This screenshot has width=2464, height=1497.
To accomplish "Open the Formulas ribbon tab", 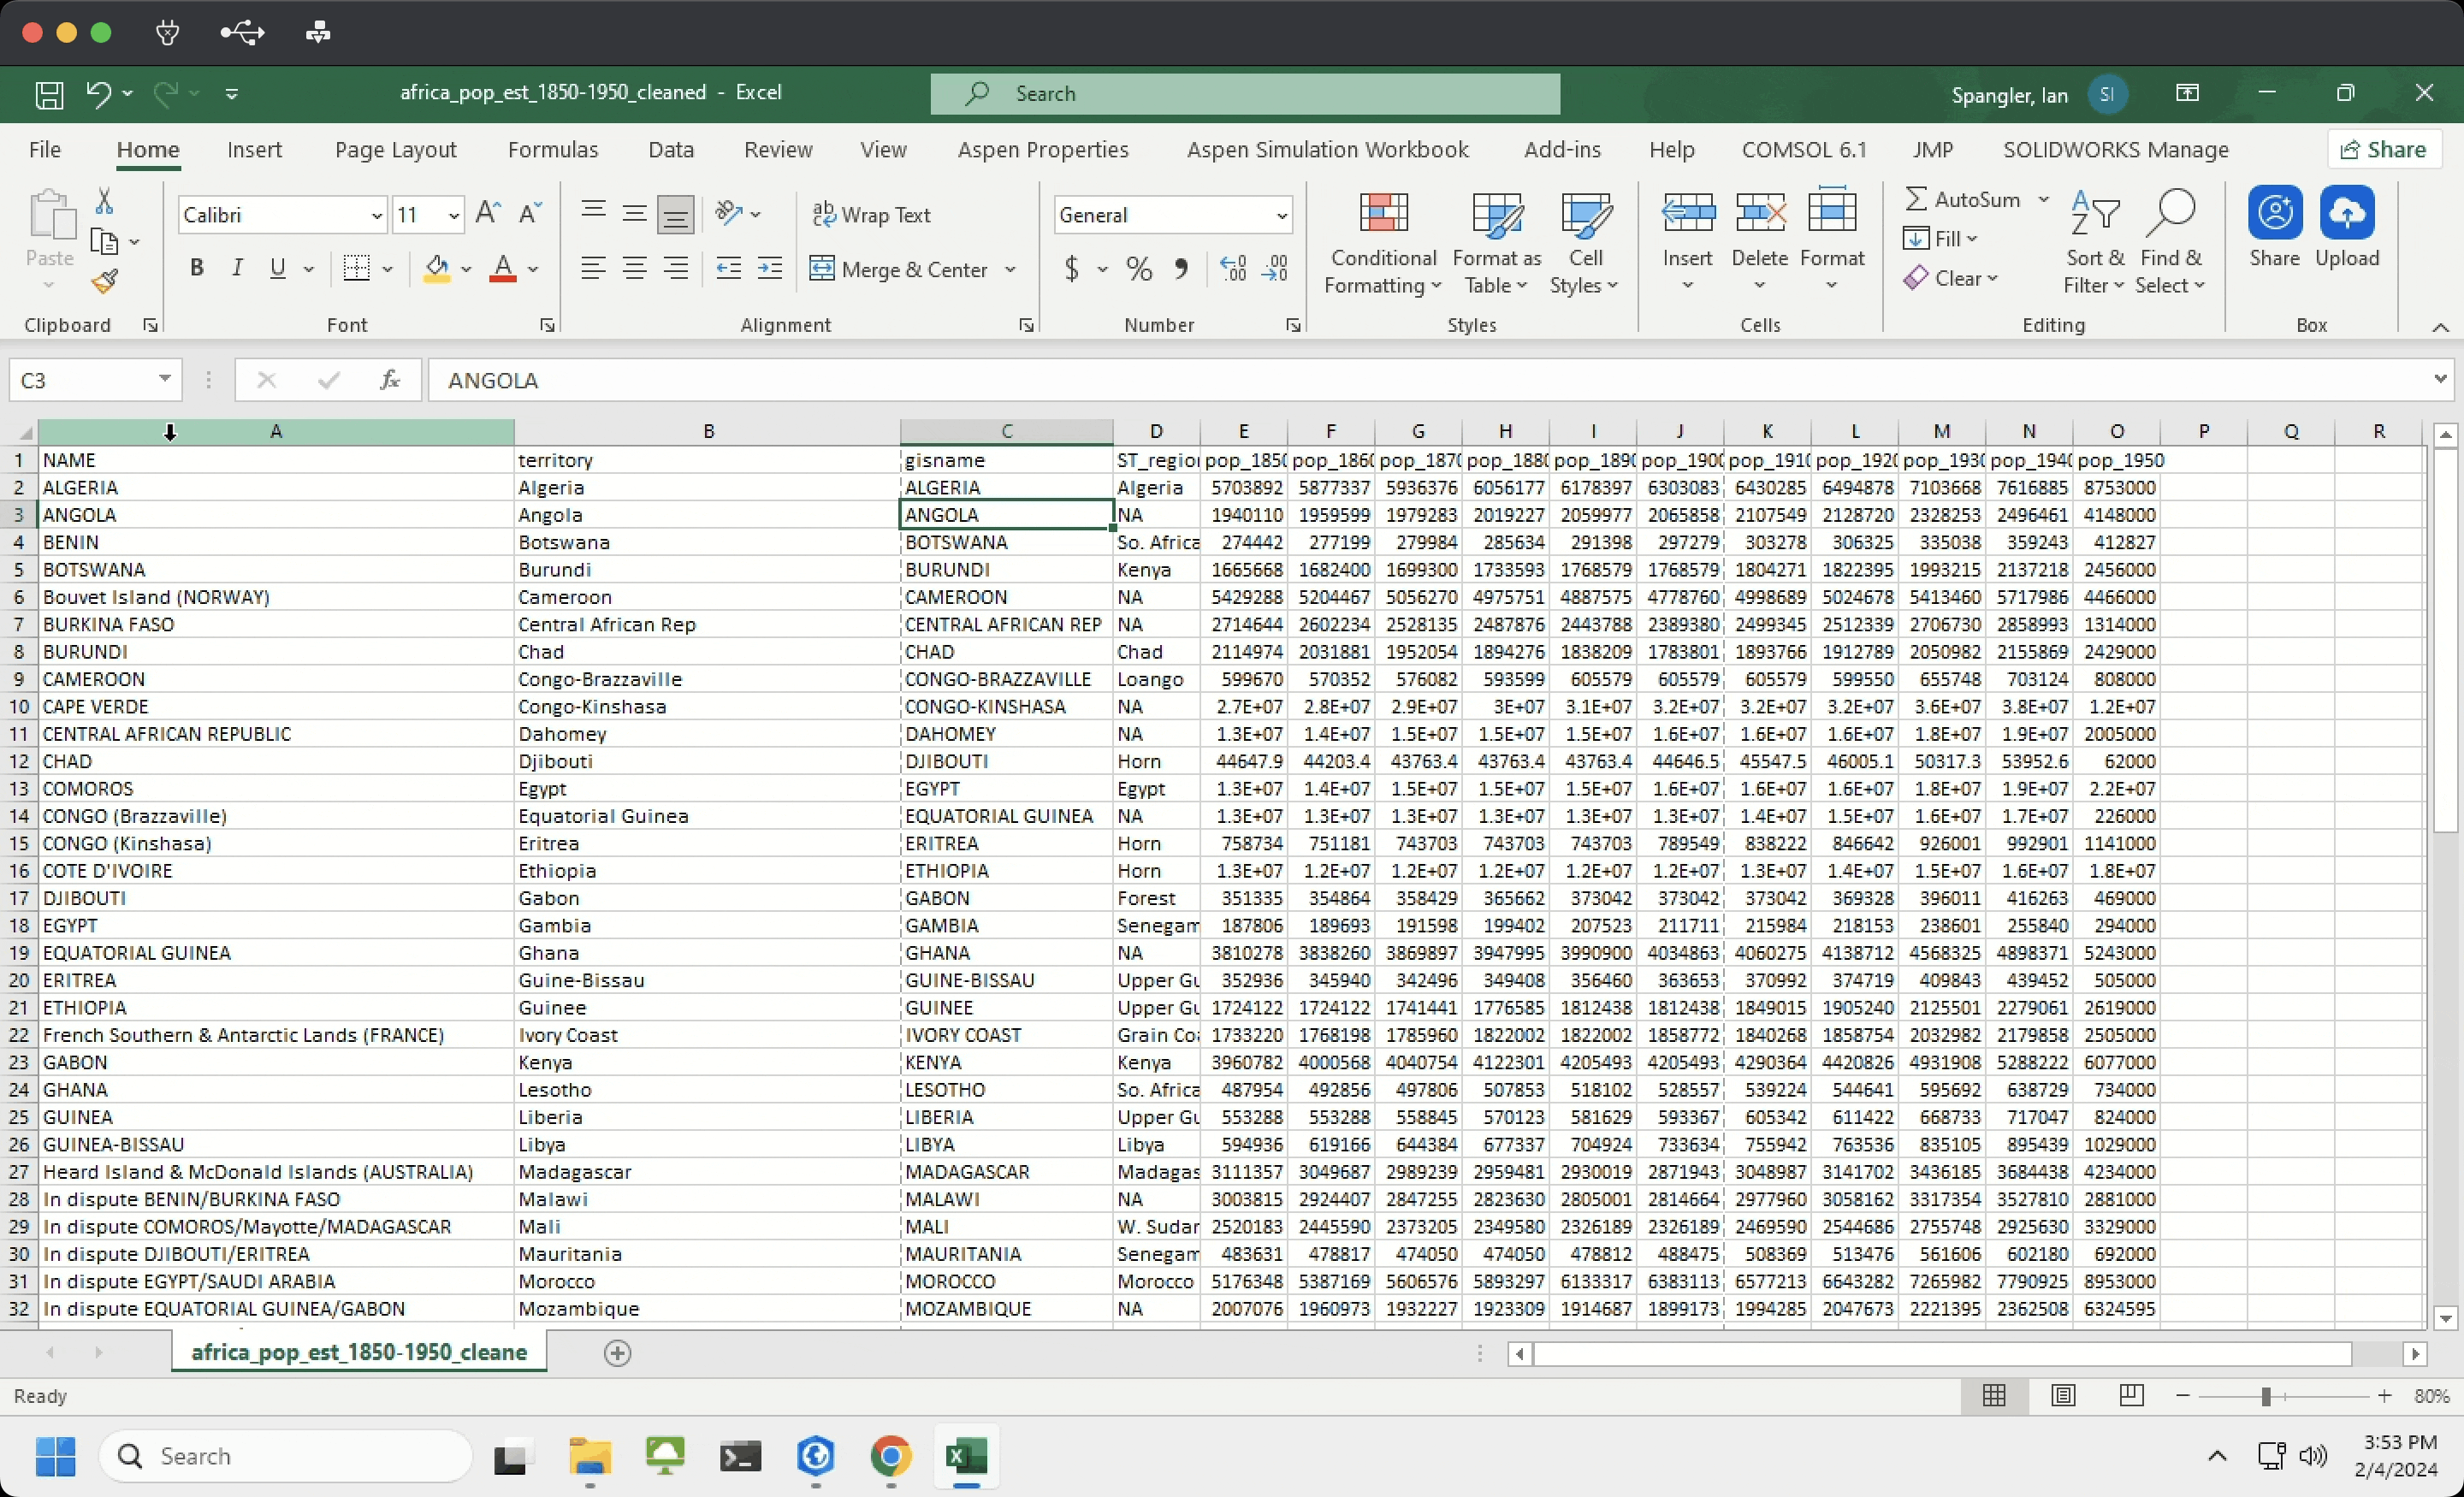I will click(552, 150).
